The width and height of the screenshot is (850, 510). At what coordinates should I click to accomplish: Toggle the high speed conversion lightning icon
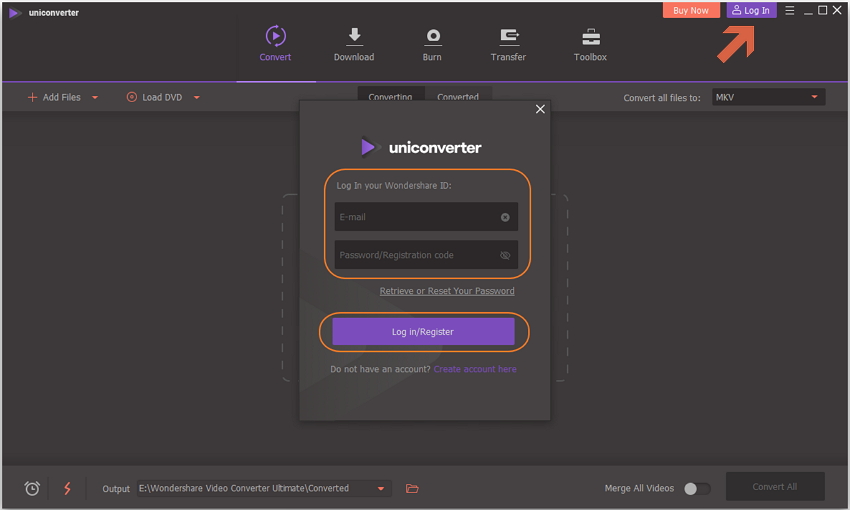(67, 488)
